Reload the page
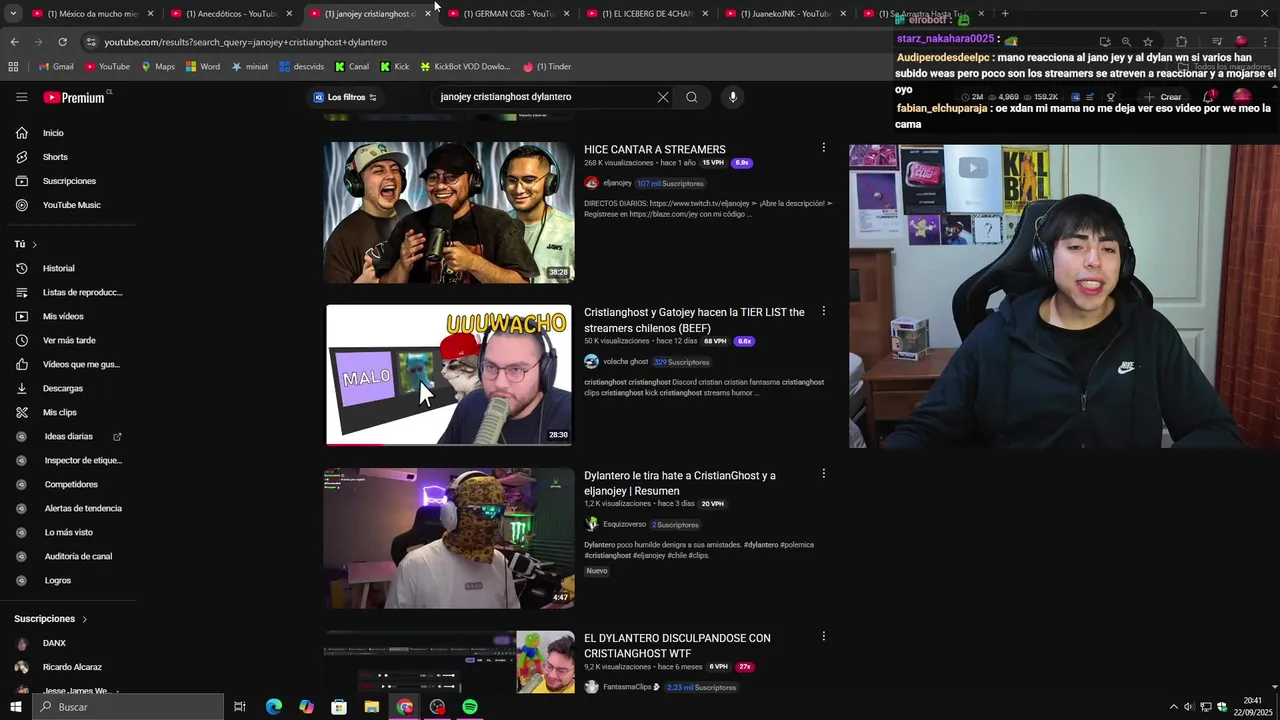This screenshot has height=720, width=1280. coord(62,42)
